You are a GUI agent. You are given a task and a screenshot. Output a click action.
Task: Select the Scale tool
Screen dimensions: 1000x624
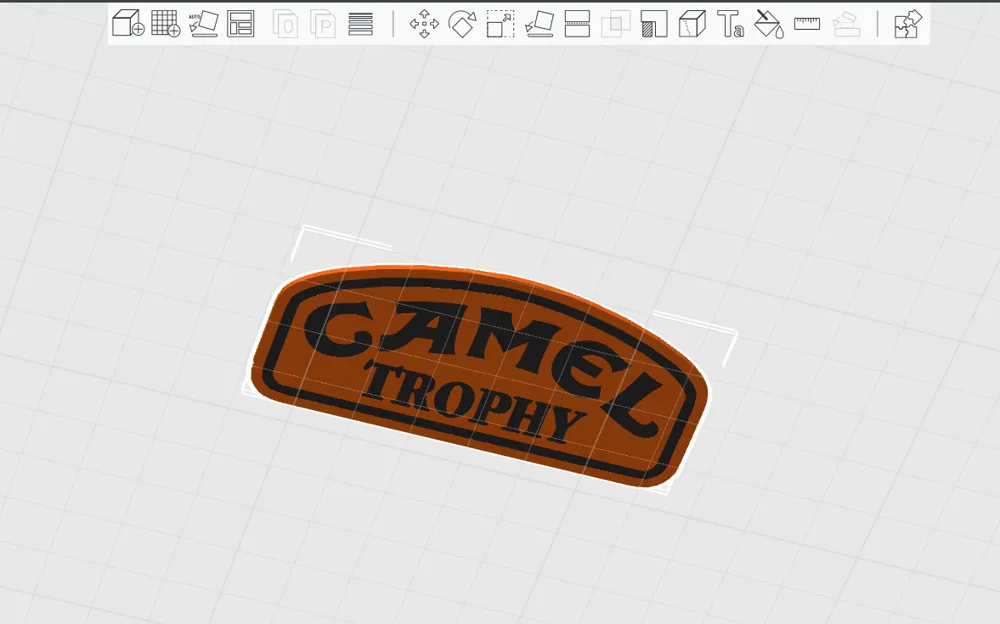pos(501,24)
